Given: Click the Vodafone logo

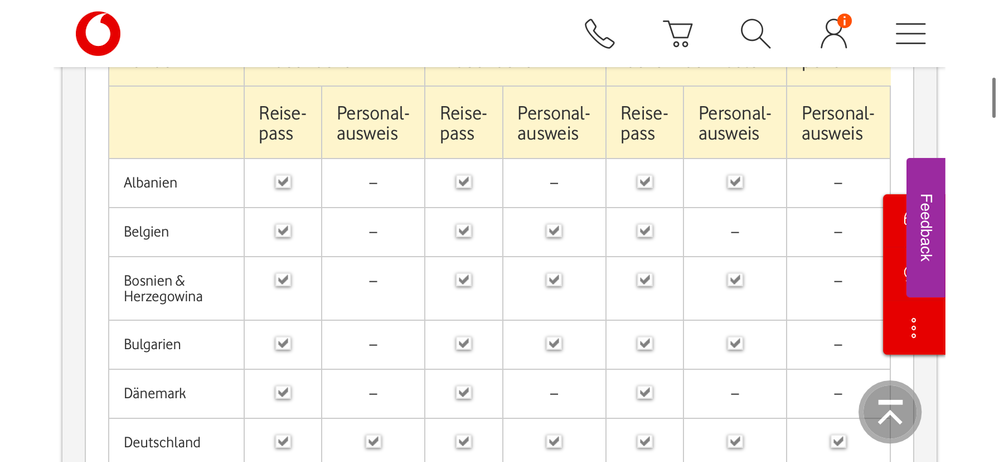Looking at the screenshot, I should pyautogui.click(x=98, y=34).
